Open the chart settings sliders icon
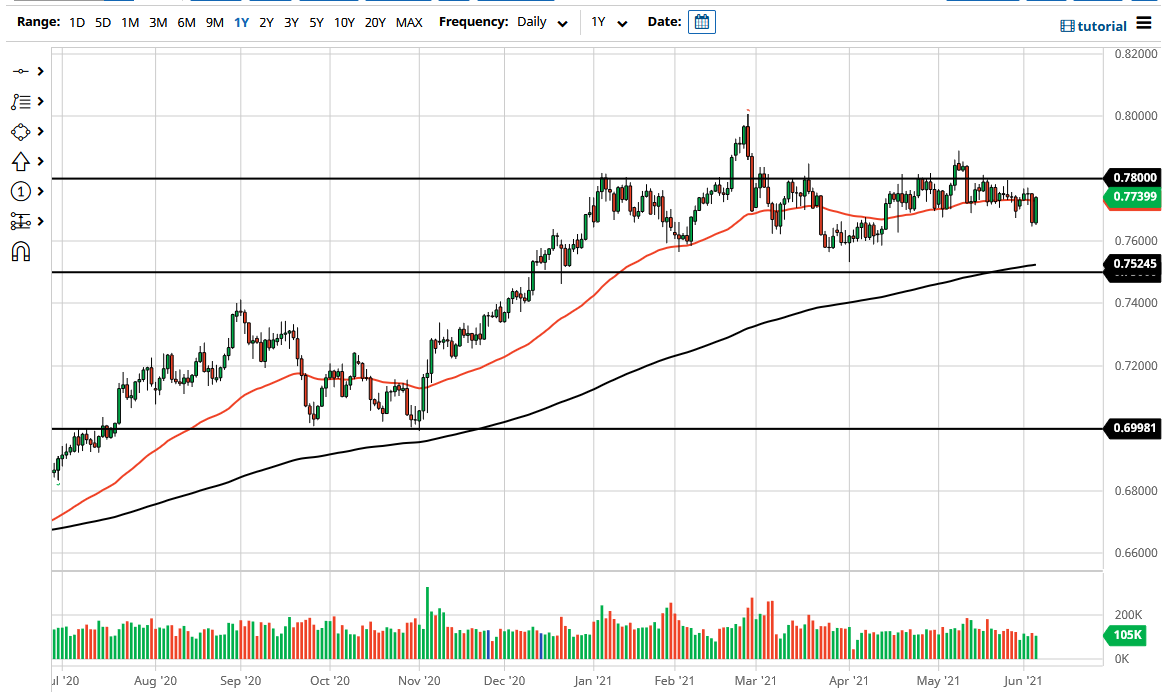The image size is (1168, 696). click(x=21, y=221)
